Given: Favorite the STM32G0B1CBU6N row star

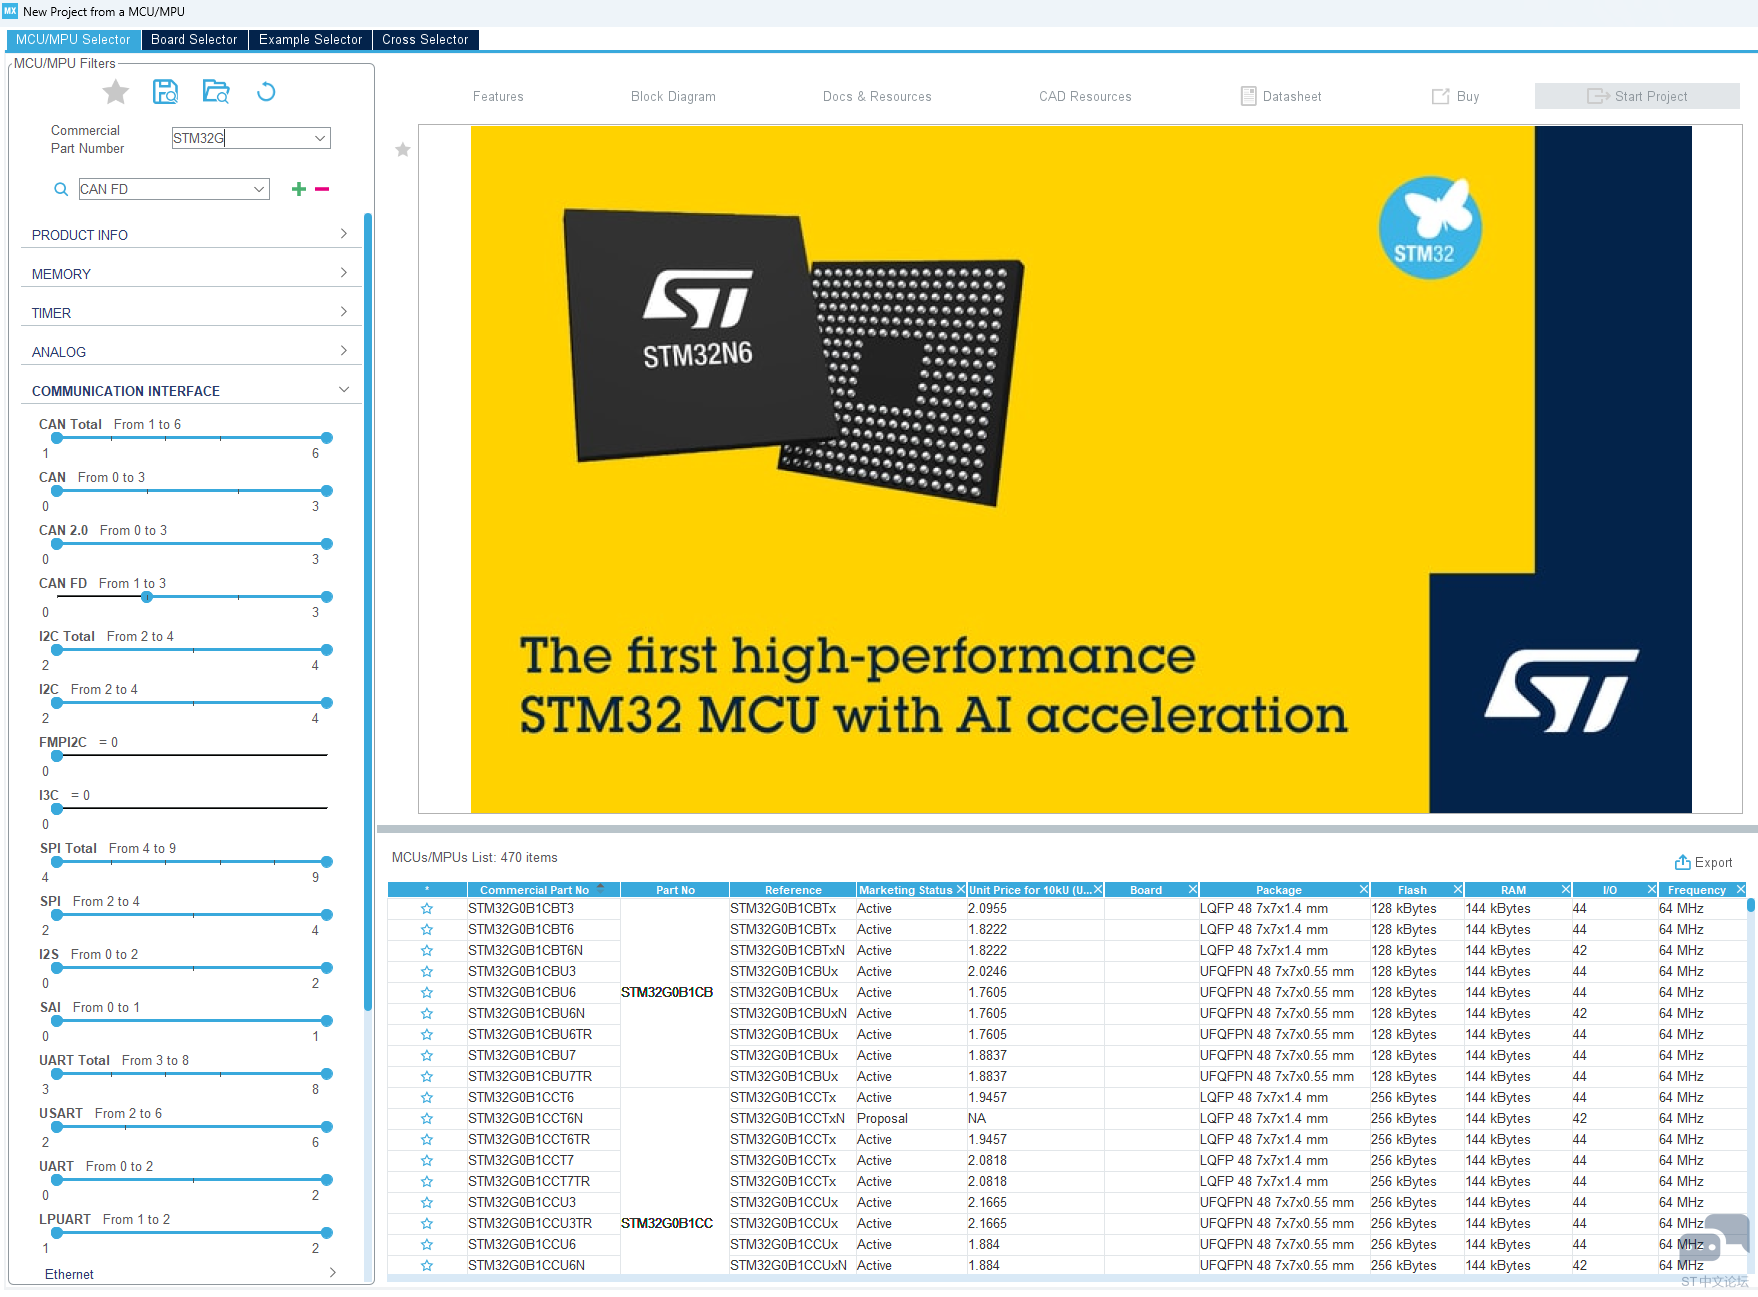Looking at the screenshot, I should [427, 1014].
